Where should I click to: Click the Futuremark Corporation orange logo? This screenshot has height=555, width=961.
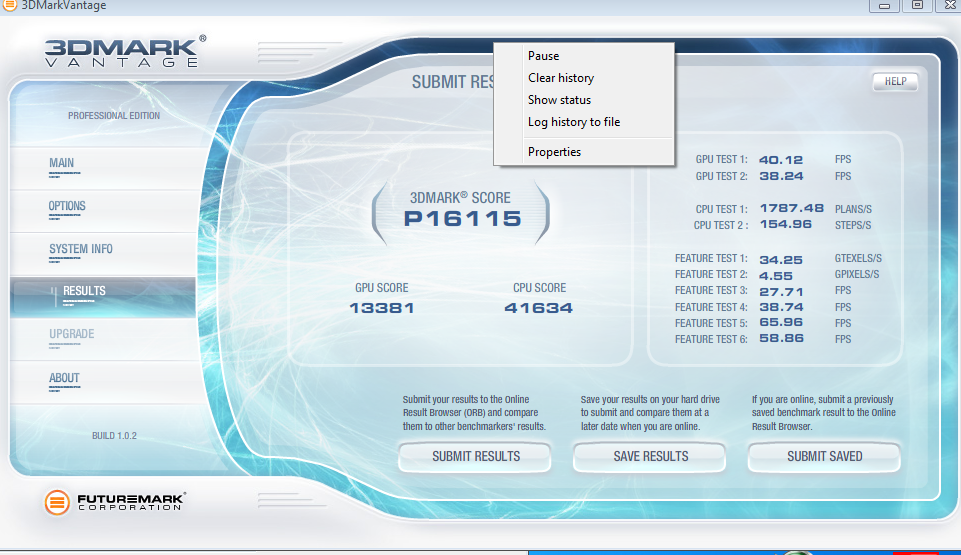pos(57,502)
